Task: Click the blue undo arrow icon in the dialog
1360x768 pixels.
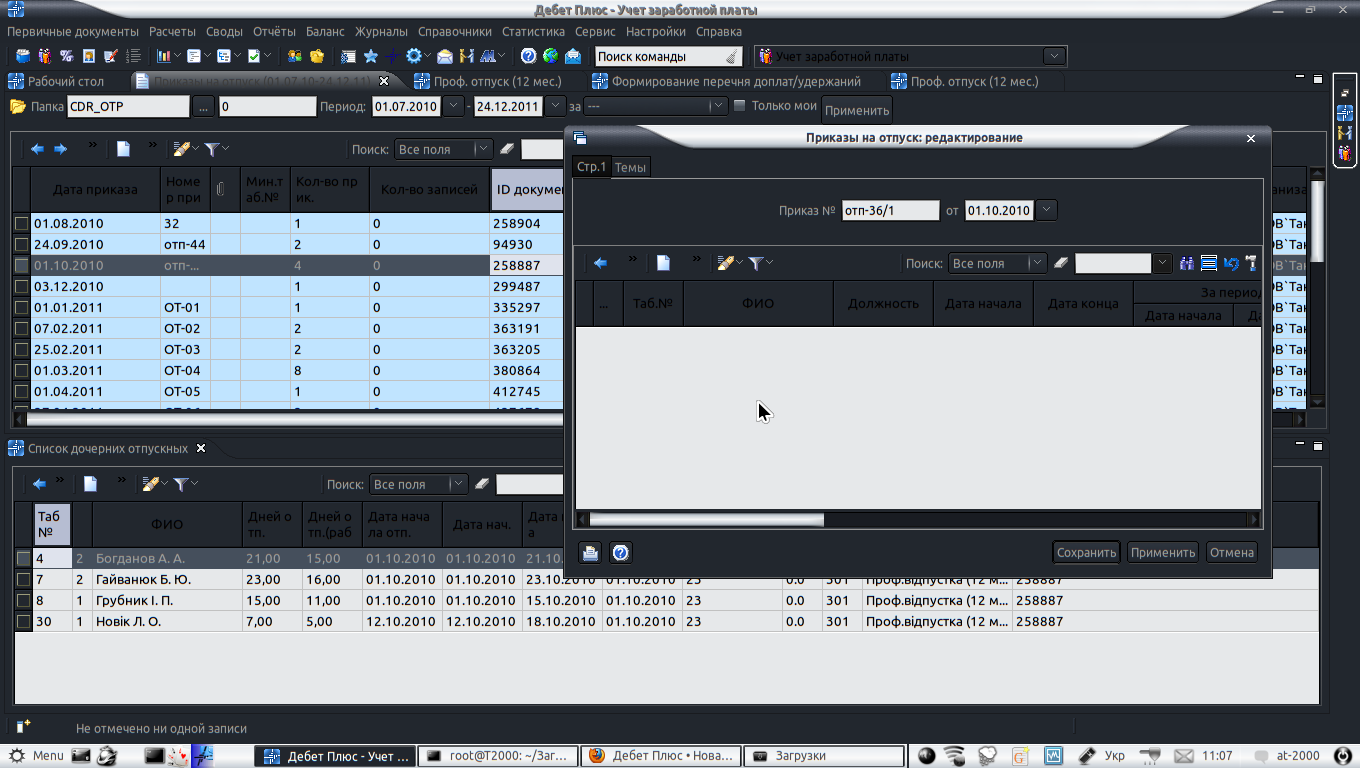Action: pos(1231,263)
